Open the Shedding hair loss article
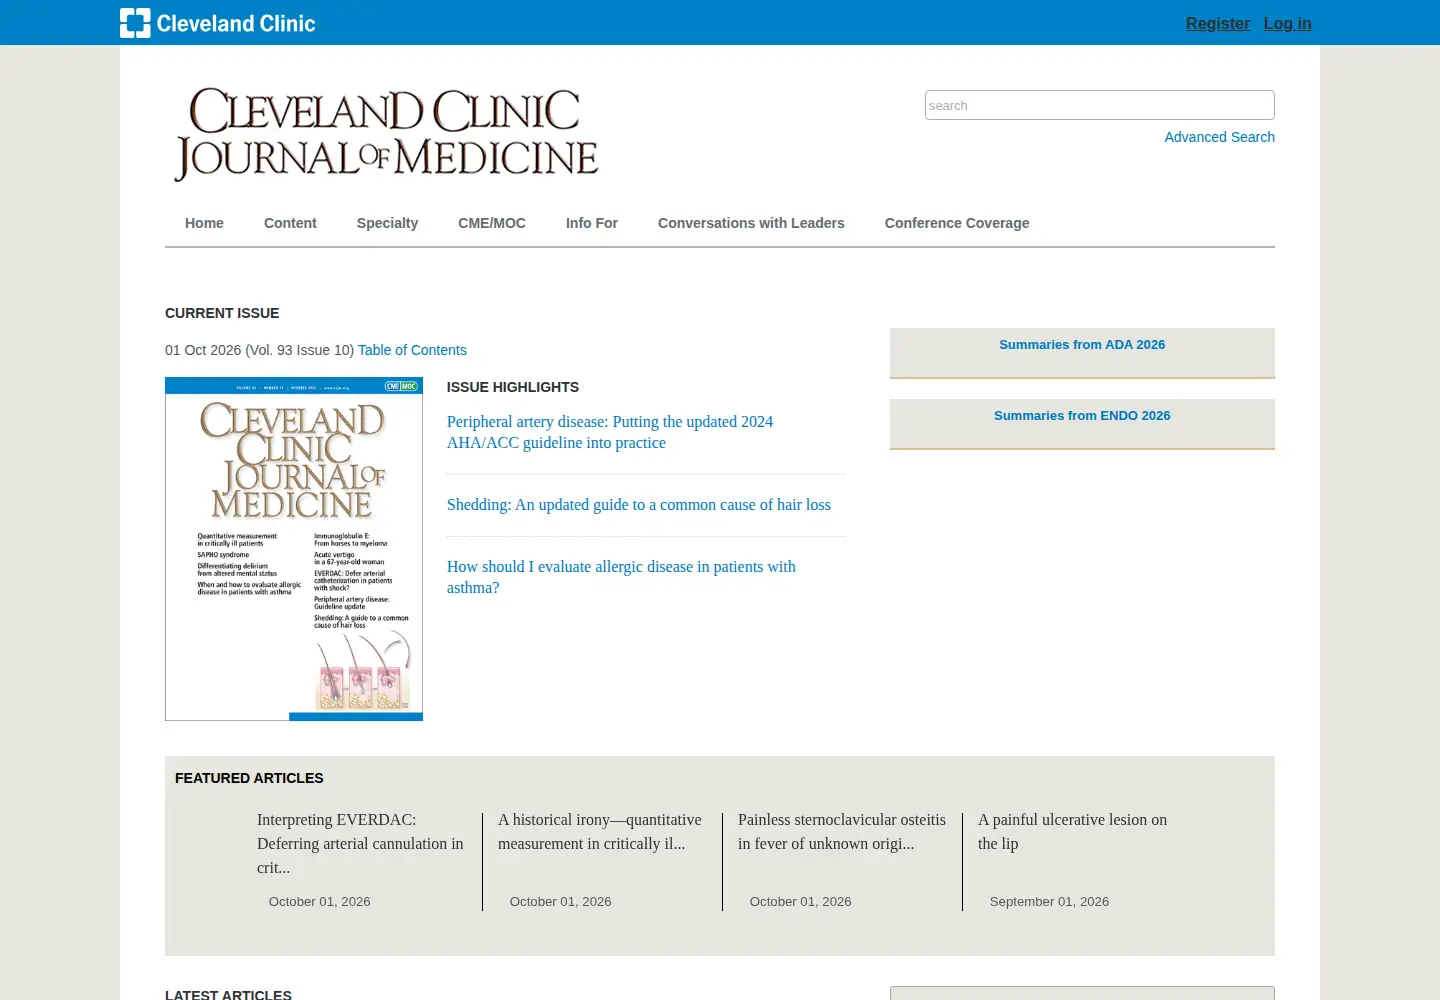The width and height of the screenshot is (1440, 1000). pos(639,505)
